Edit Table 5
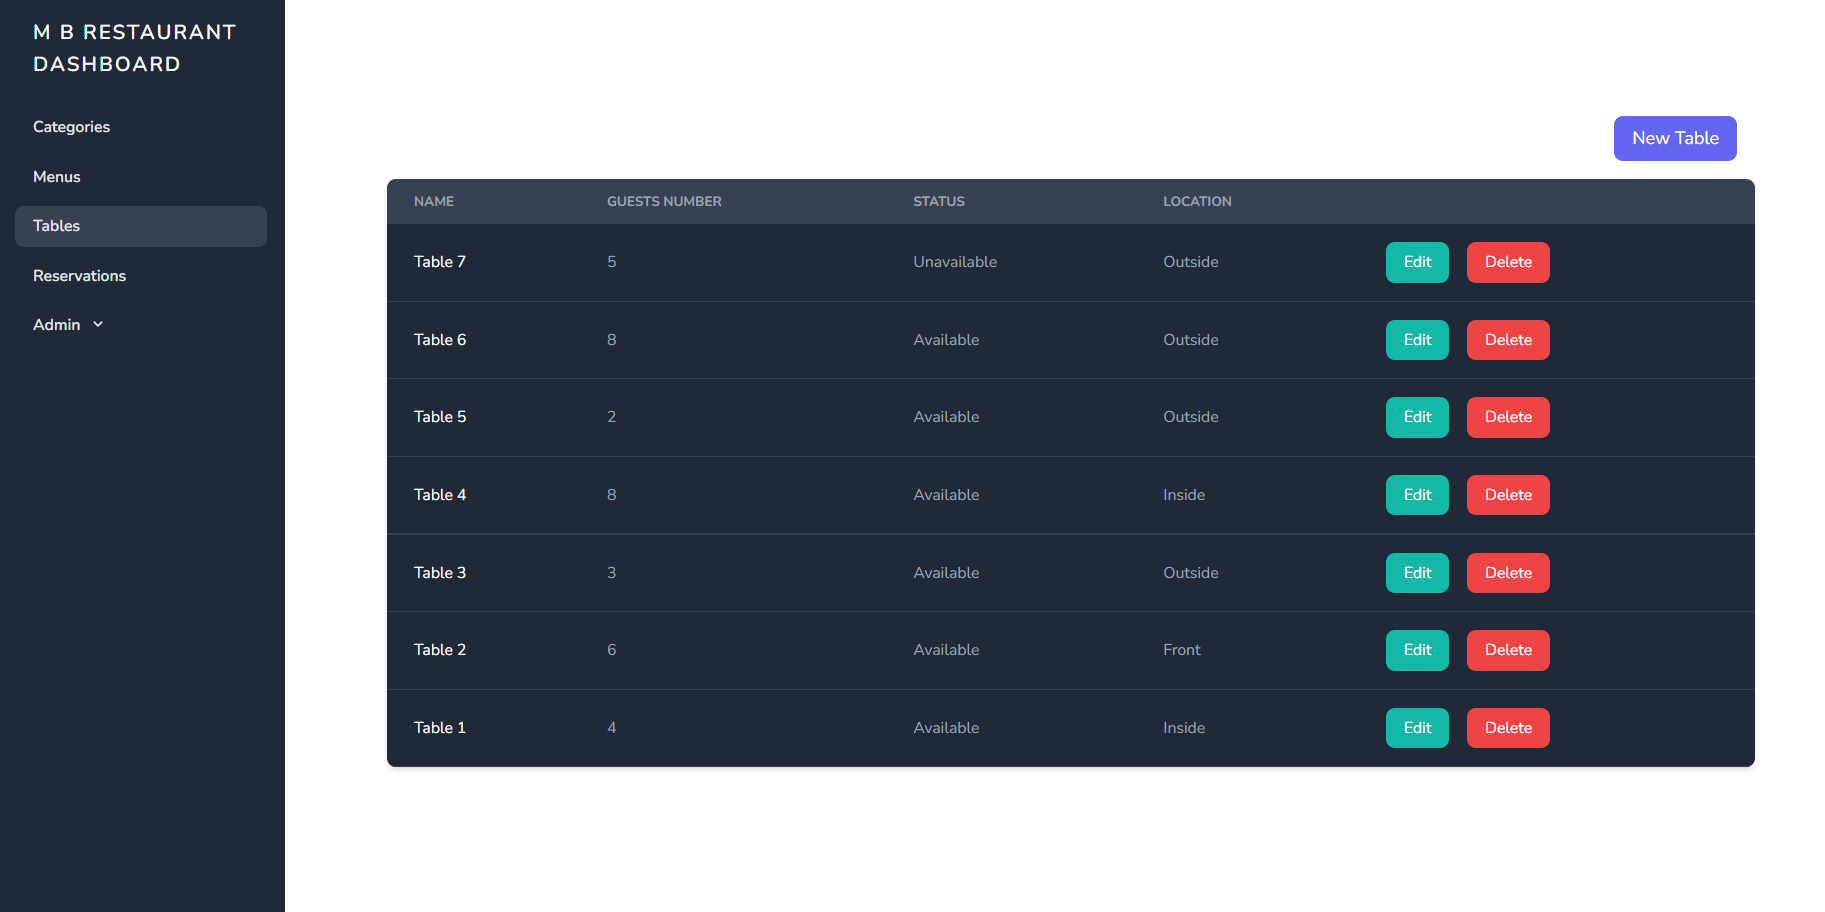Screen dimensions: 1825x912 click(1417, 417)
